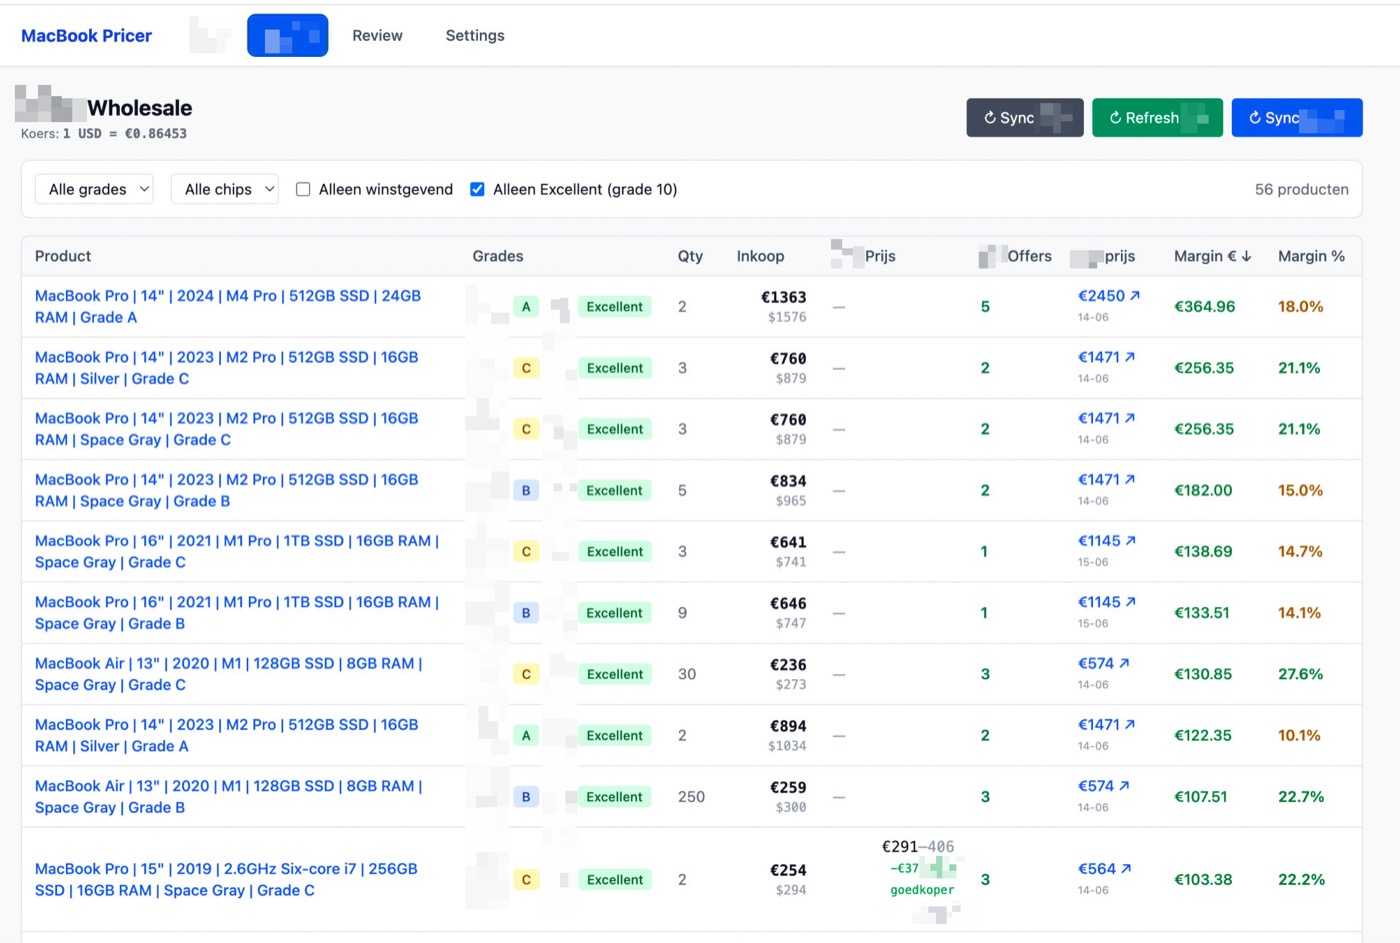Click the €103.38 margin value

(x=1203, y=880)
